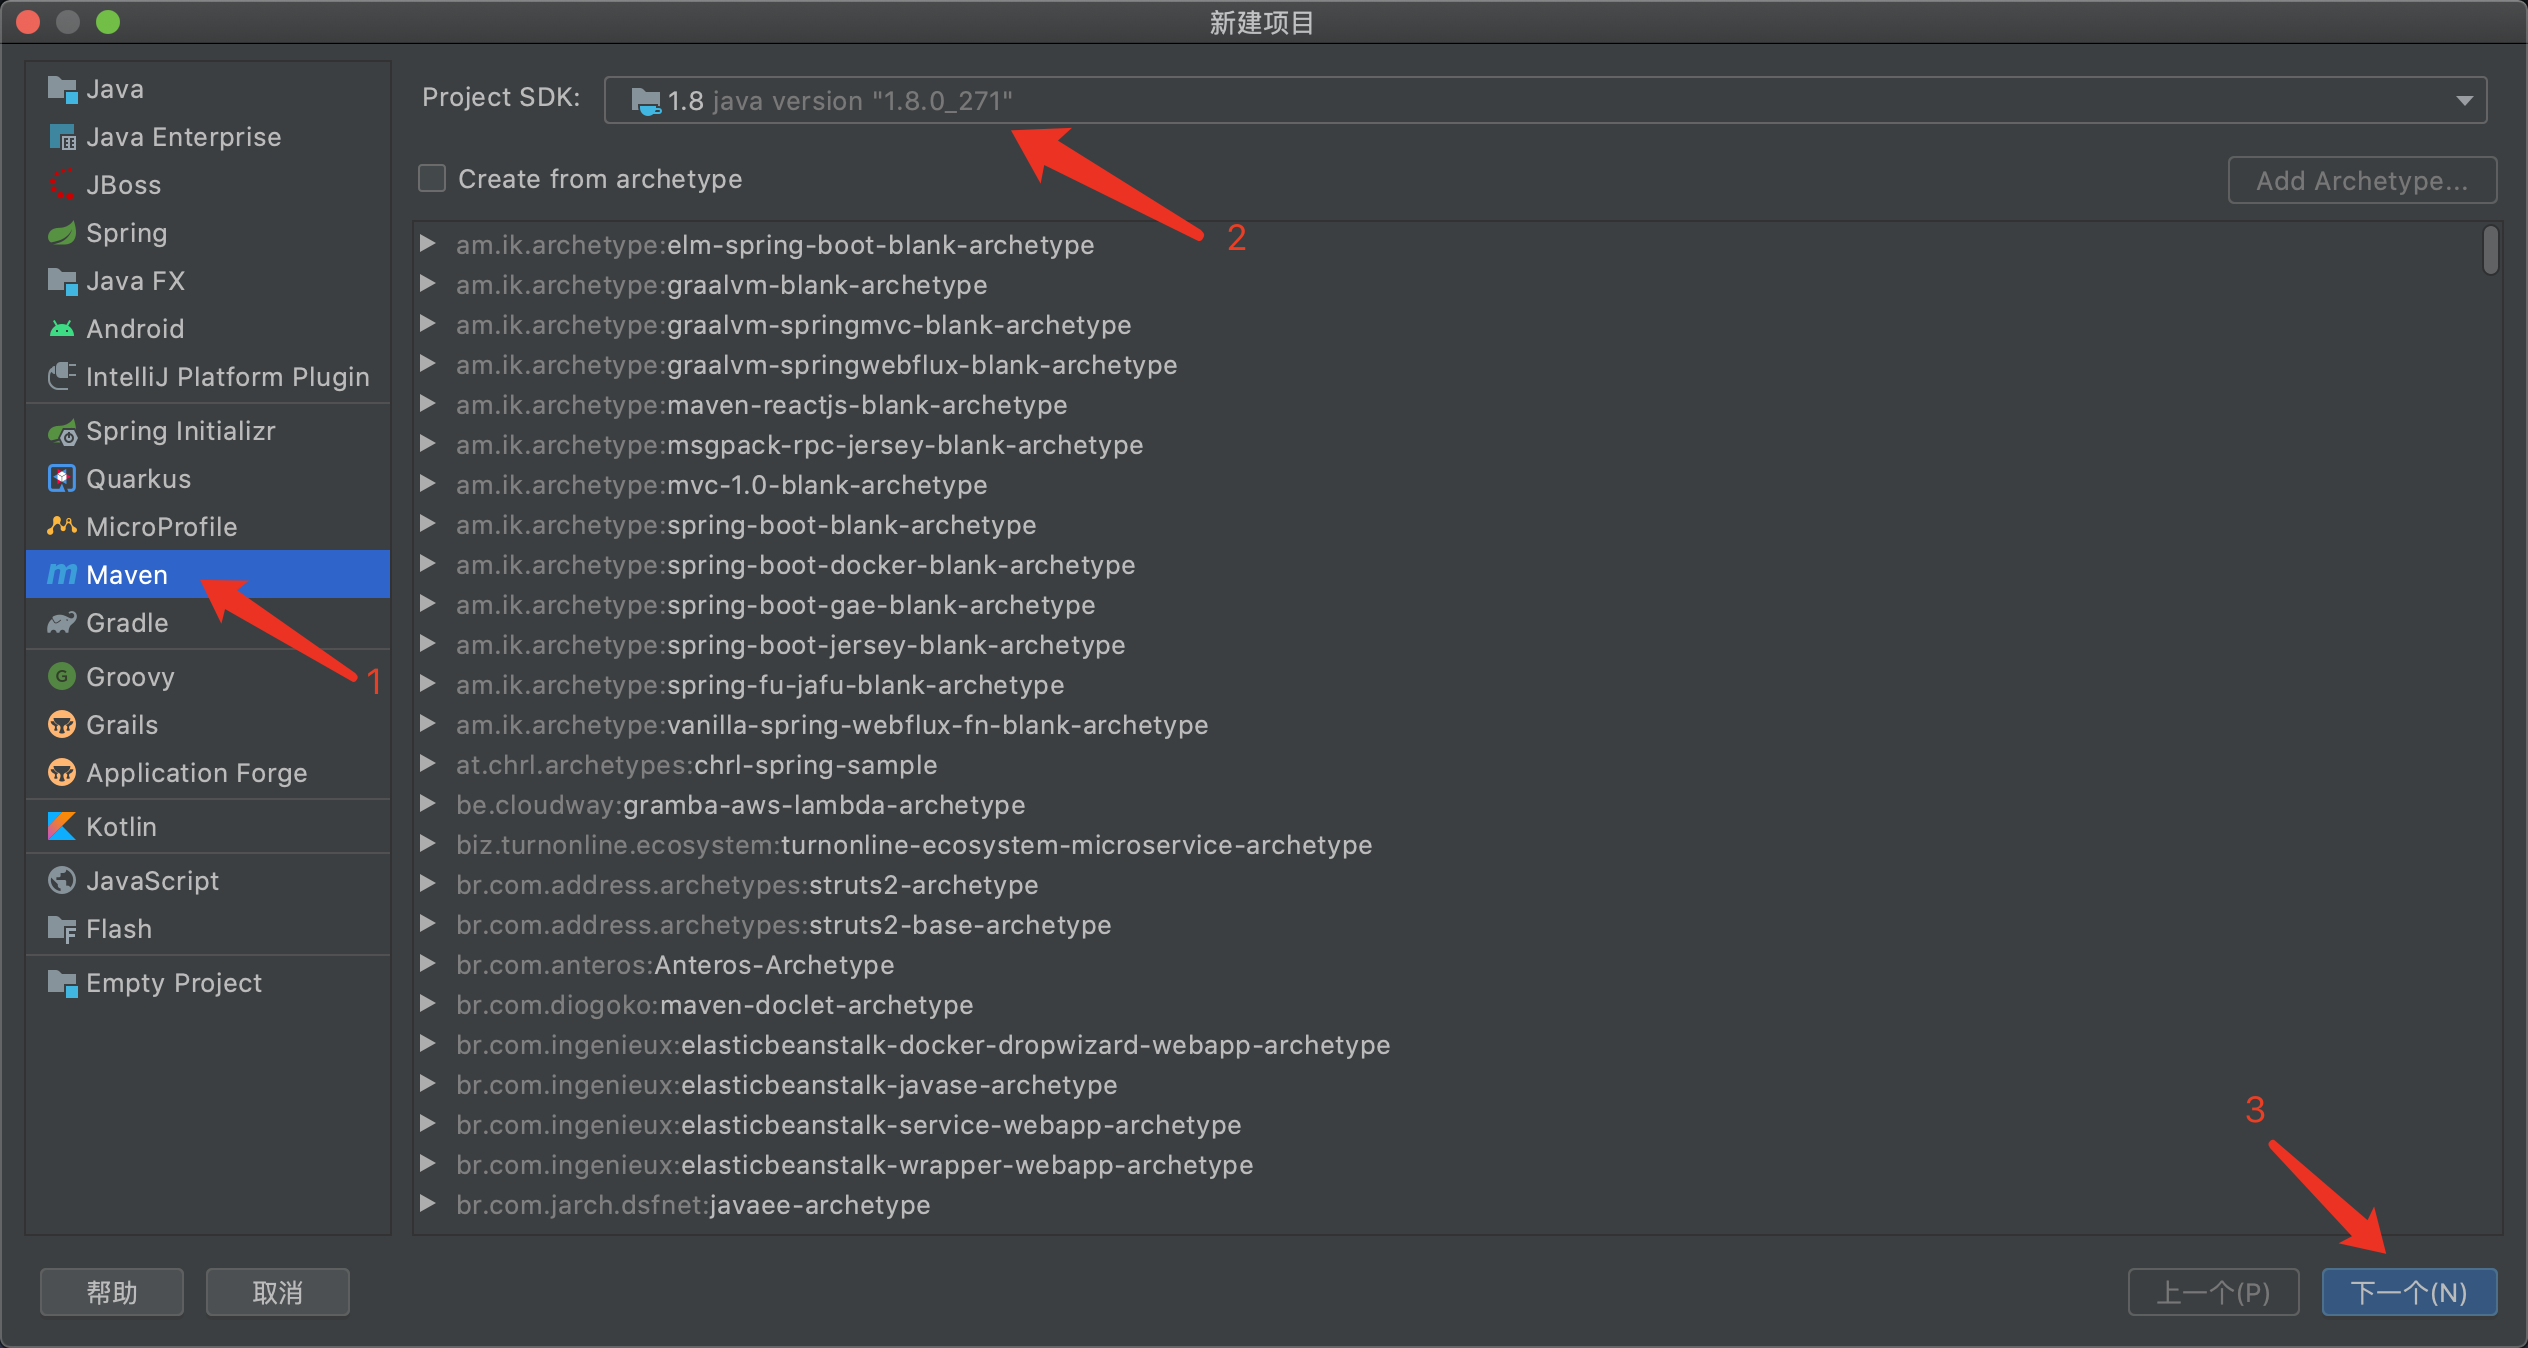The image size is (2528, 1348).
Task: Select vanilla-spring-webflux-fn-blank-archetype row
Action: (1457, 725)
